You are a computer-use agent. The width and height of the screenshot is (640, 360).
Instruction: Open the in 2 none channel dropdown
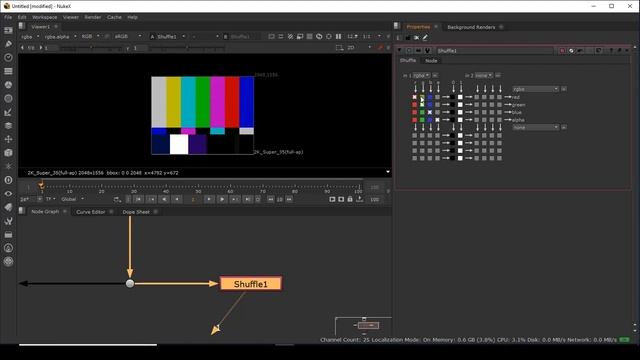(484, 76)
